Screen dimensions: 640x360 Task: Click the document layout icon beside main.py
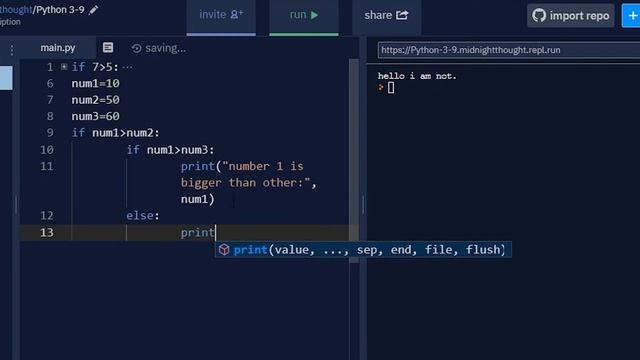108,48
